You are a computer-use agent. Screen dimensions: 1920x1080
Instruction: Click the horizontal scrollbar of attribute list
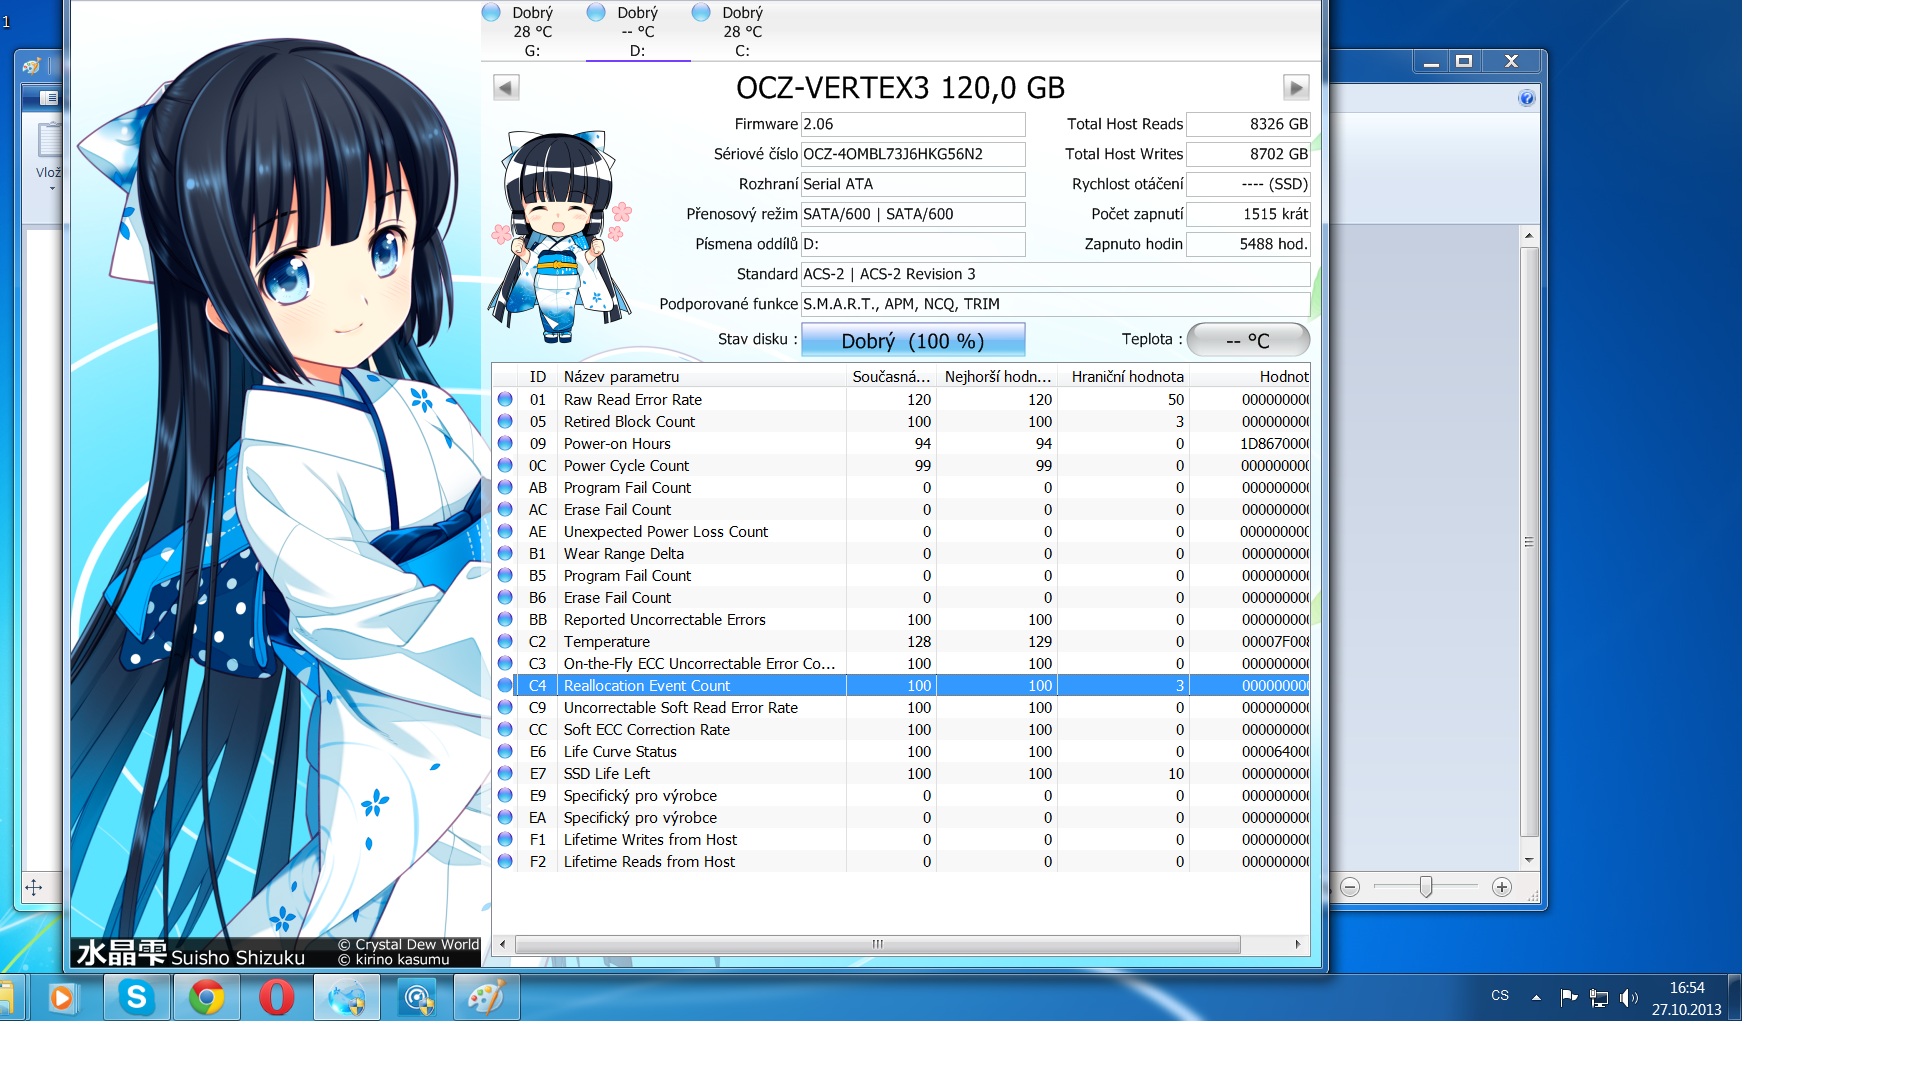(877, 944)
